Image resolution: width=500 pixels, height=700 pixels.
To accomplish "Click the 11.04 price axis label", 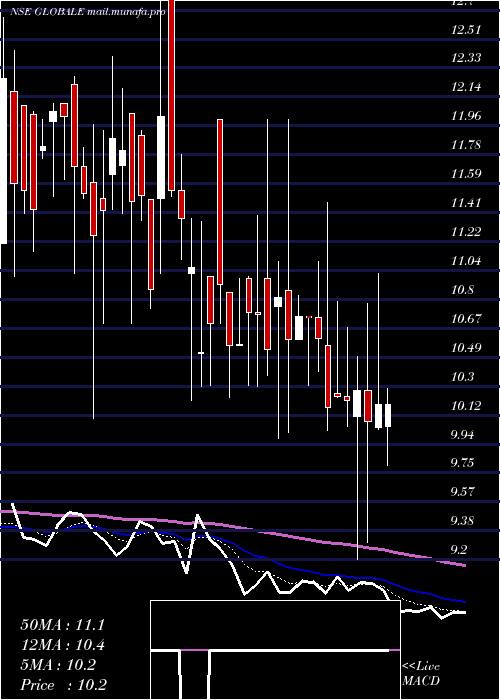I will click(466, 260).
